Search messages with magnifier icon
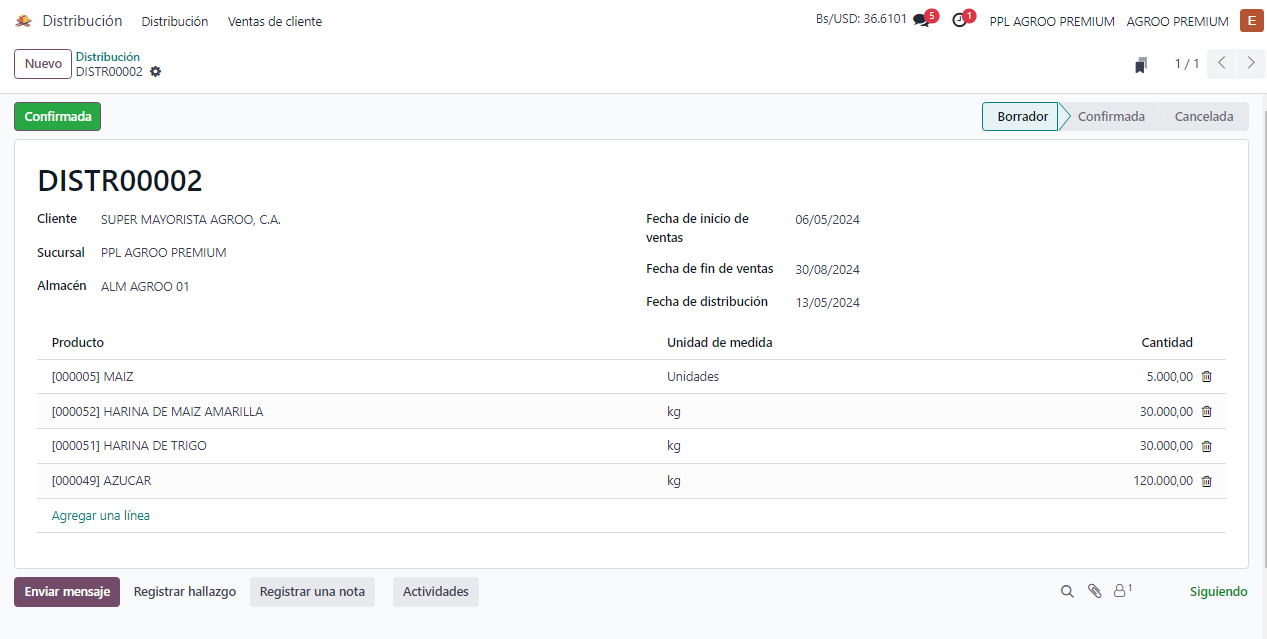The height and width of the screenshot is (639, 1267). click(x=1067, y=592)
